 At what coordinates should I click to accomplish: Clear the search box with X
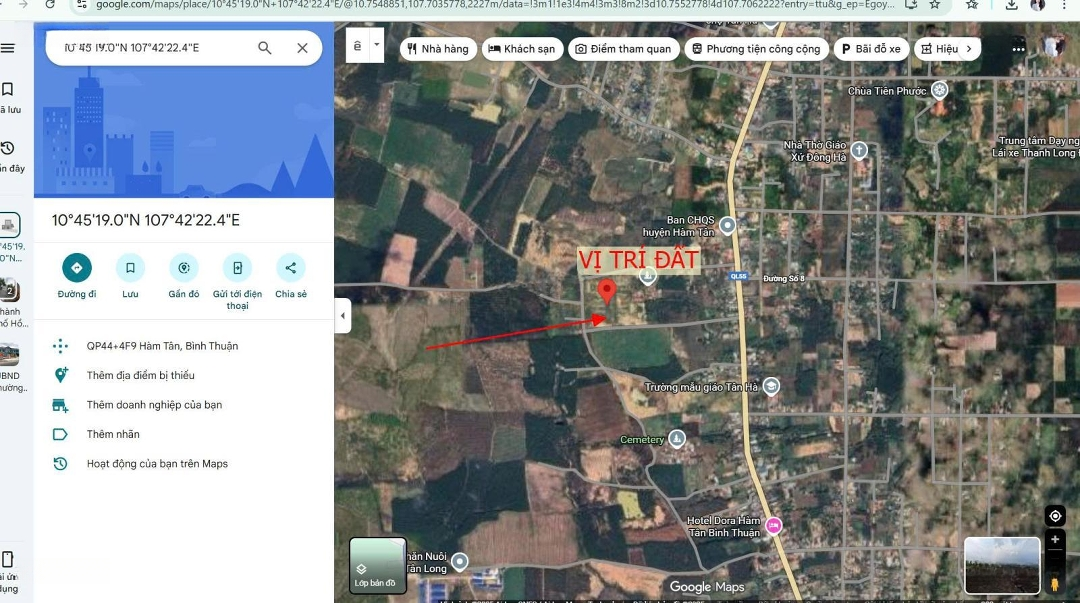pyautogui.click(x=302, y=48)
